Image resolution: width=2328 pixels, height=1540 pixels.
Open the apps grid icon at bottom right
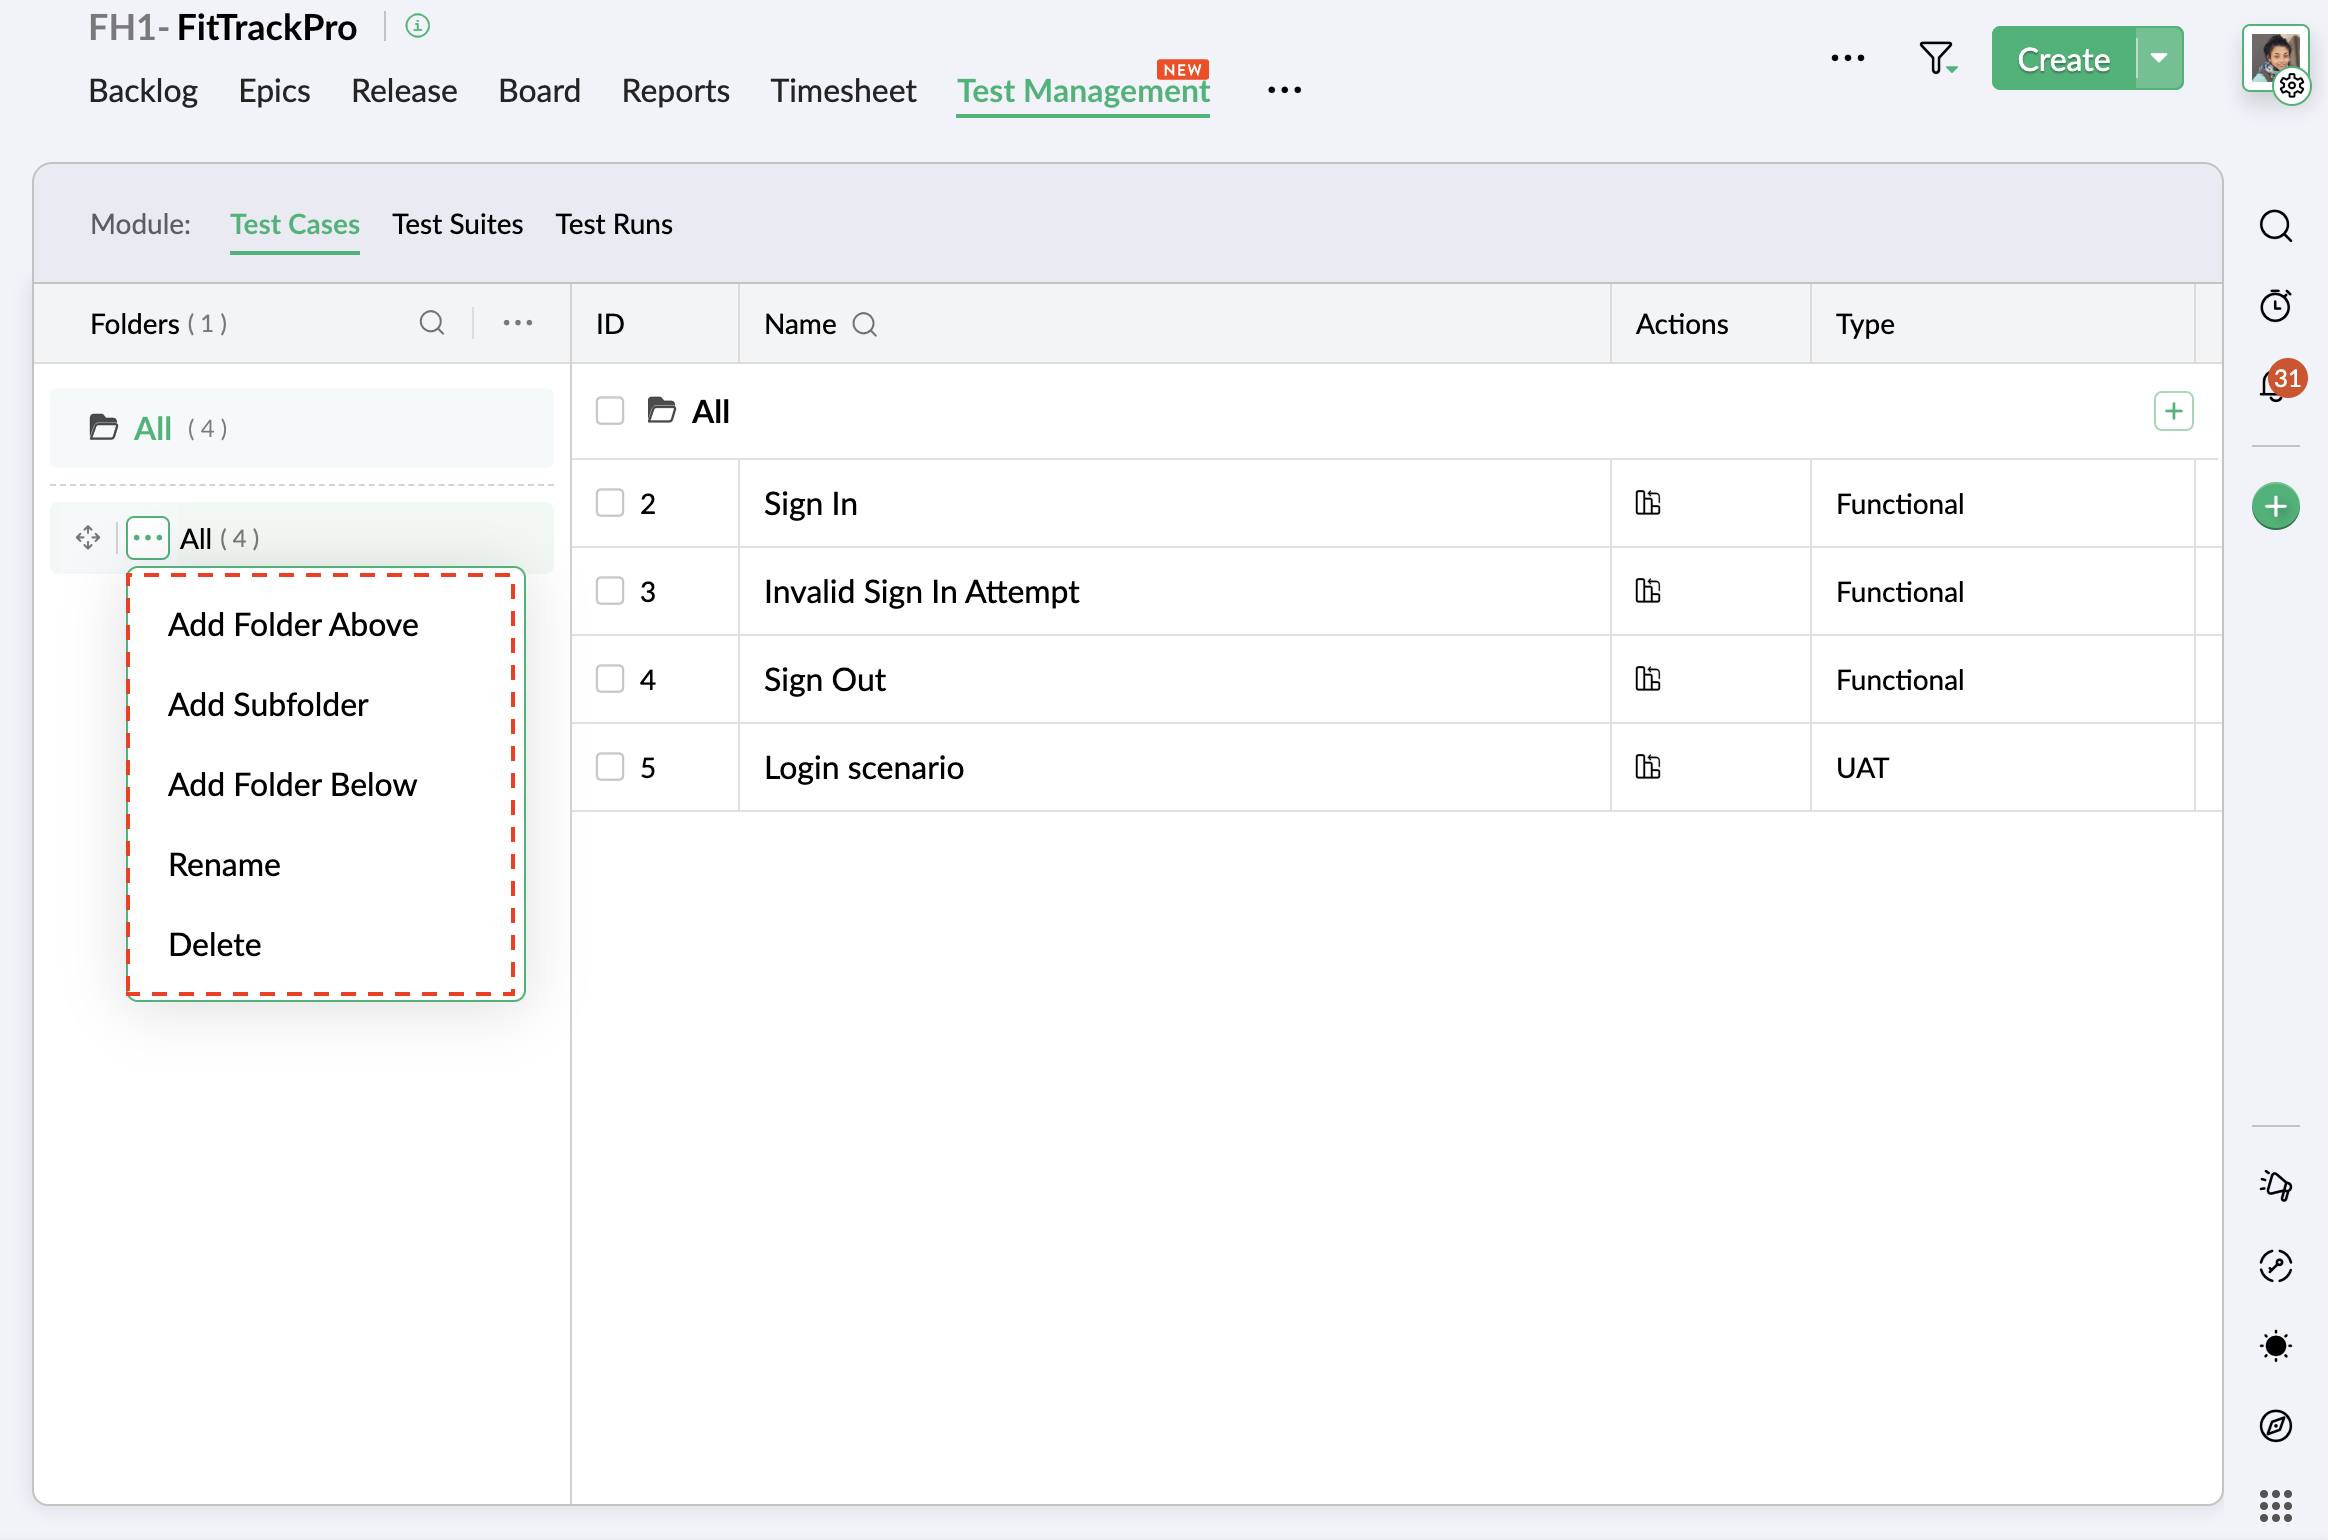pos(2275,1505)
